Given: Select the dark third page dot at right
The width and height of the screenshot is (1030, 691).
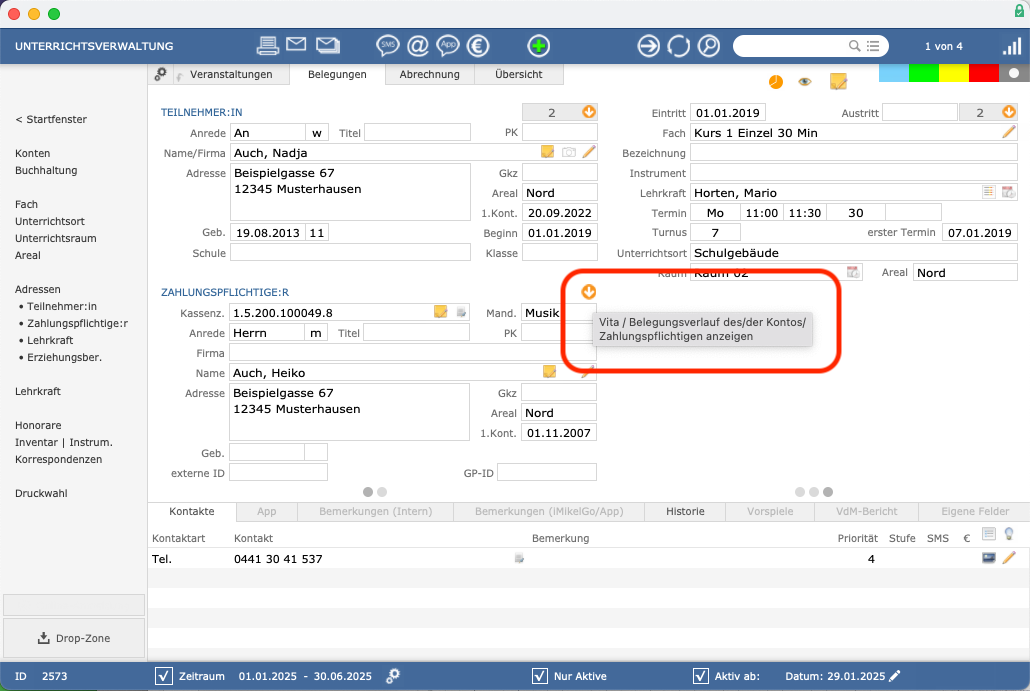Looking at the screenshot, I should click(828, 492).
